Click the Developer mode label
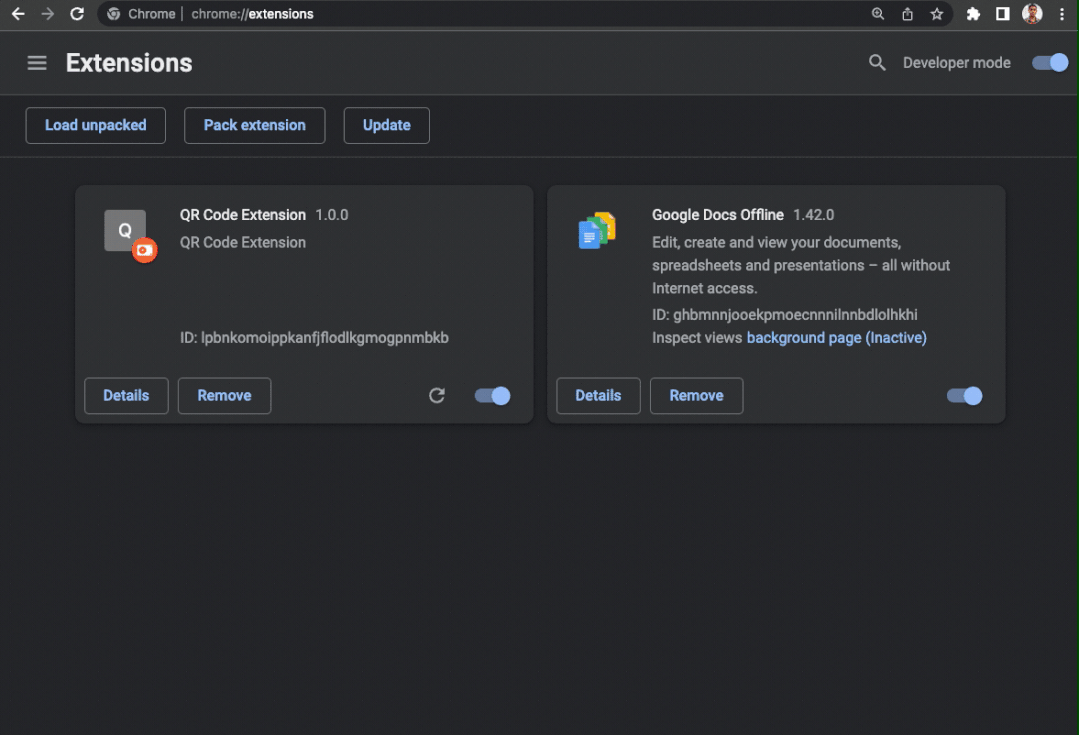1079x735 pixels. 957,63
